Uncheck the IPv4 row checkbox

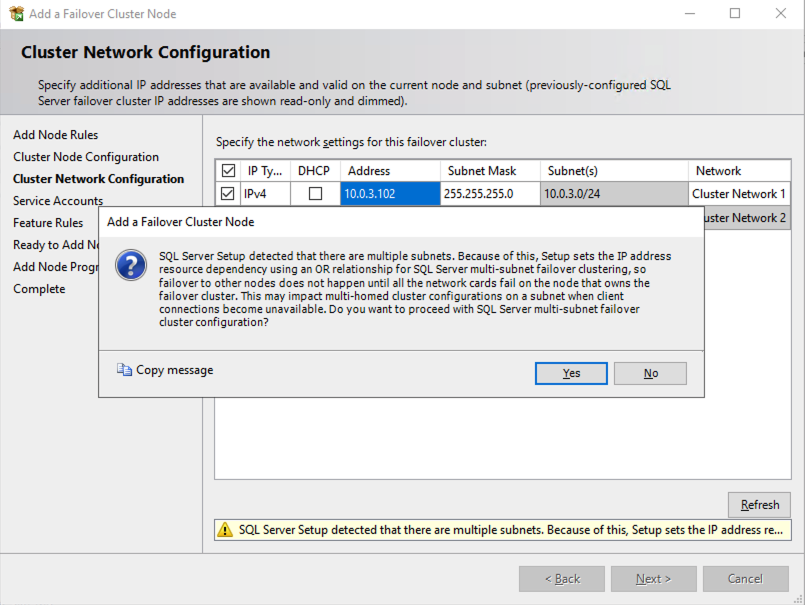(228, 194)
